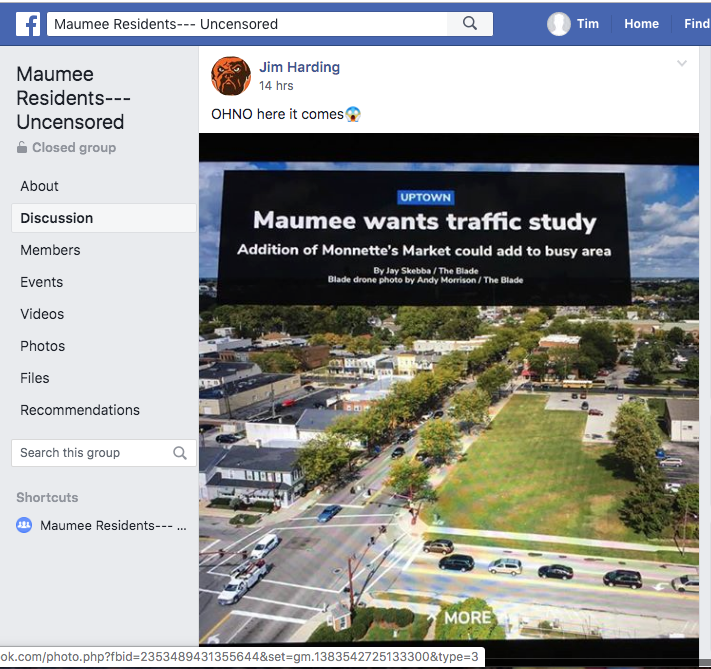
Task: Click Tim's profile avatar in the header
Action: [559, 24]
